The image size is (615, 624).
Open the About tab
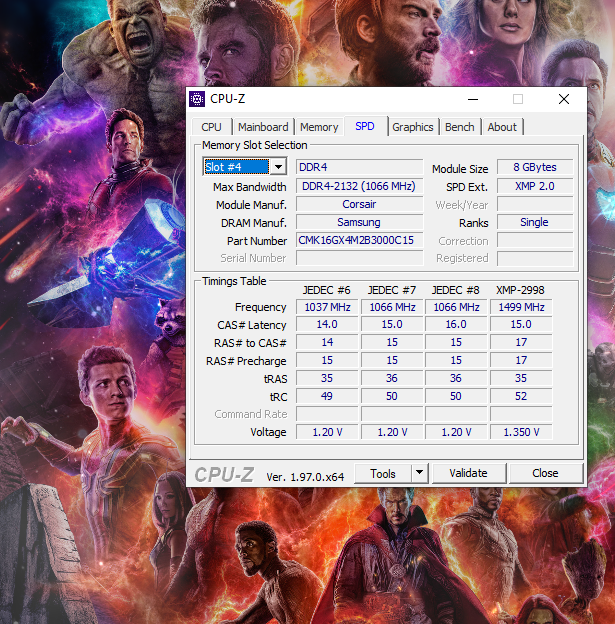[502, 127]
